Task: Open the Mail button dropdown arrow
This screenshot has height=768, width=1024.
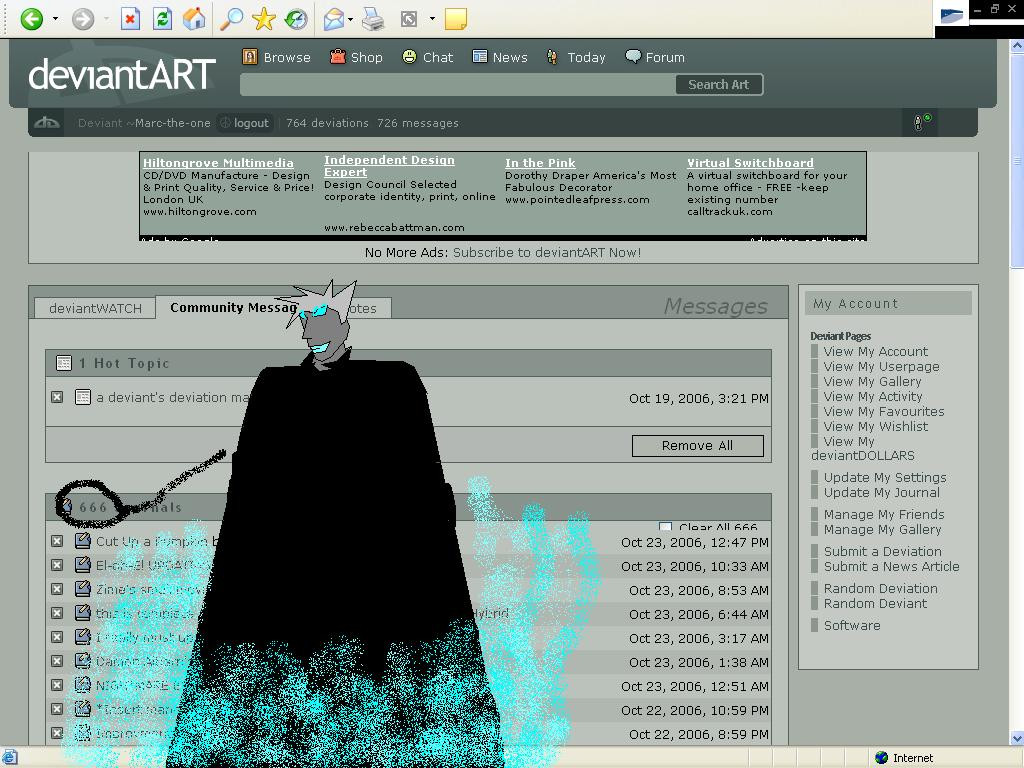Action: click(x=351, y=19)
